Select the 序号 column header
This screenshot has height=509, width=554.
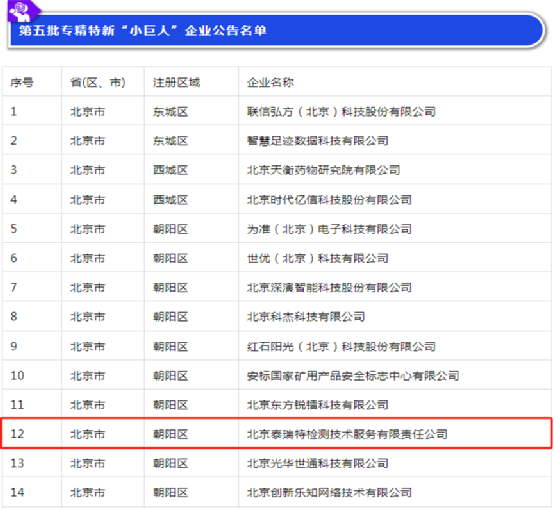coord(22,83)
